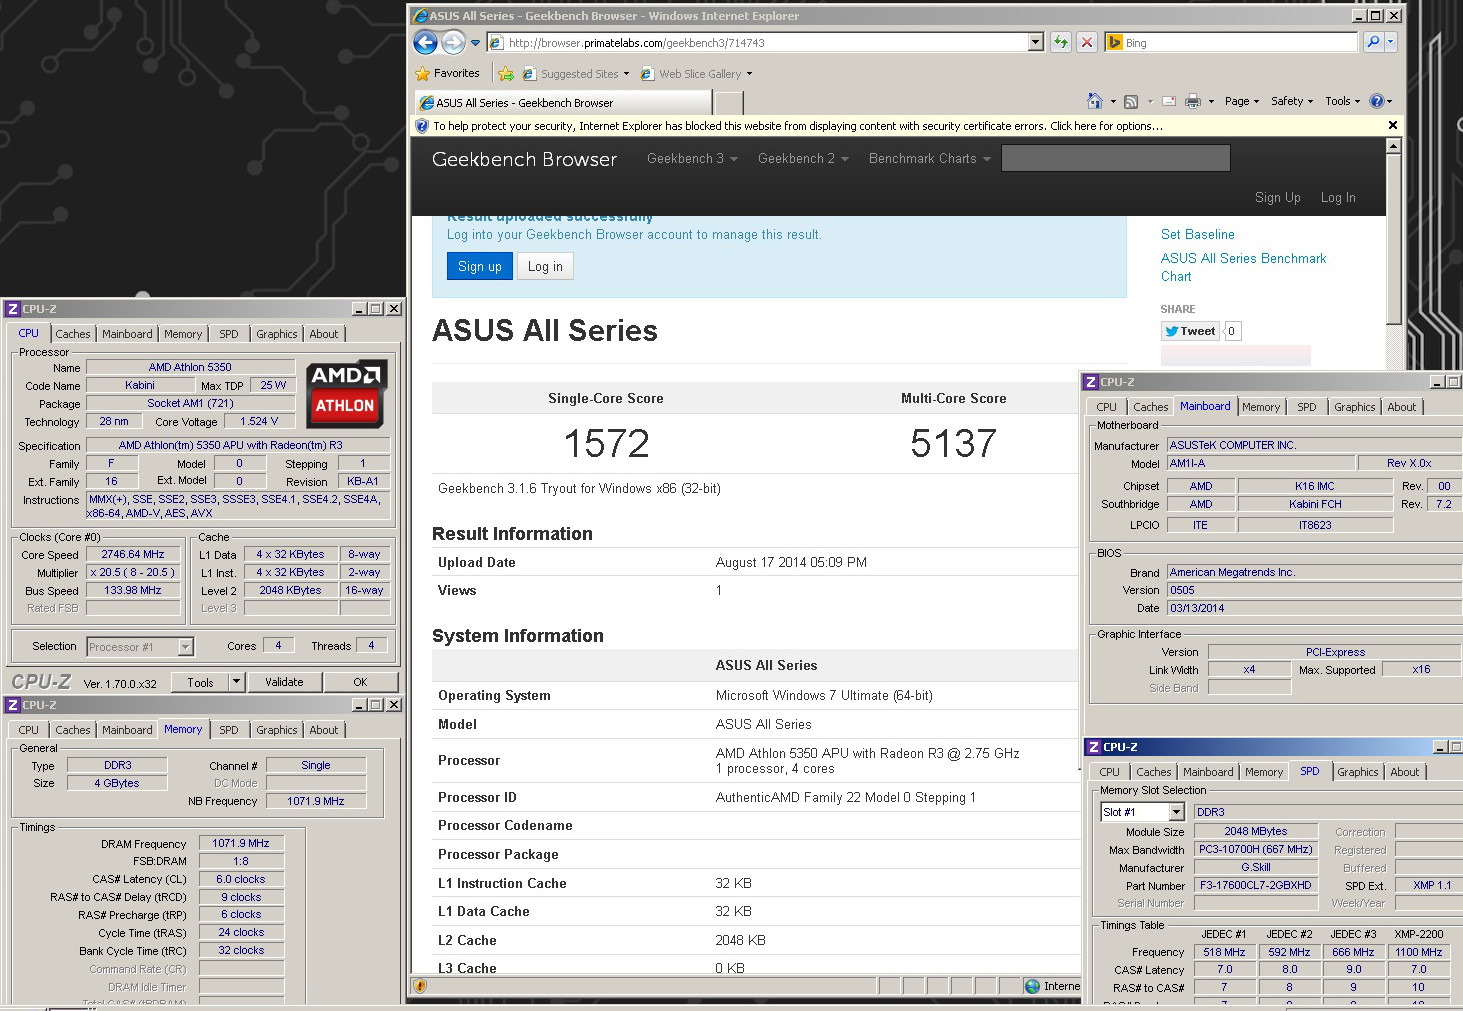The width and height of the screenshot is (1463, 1011).
Task: Click the Log In link in navbar
Action: (1338, 197)
